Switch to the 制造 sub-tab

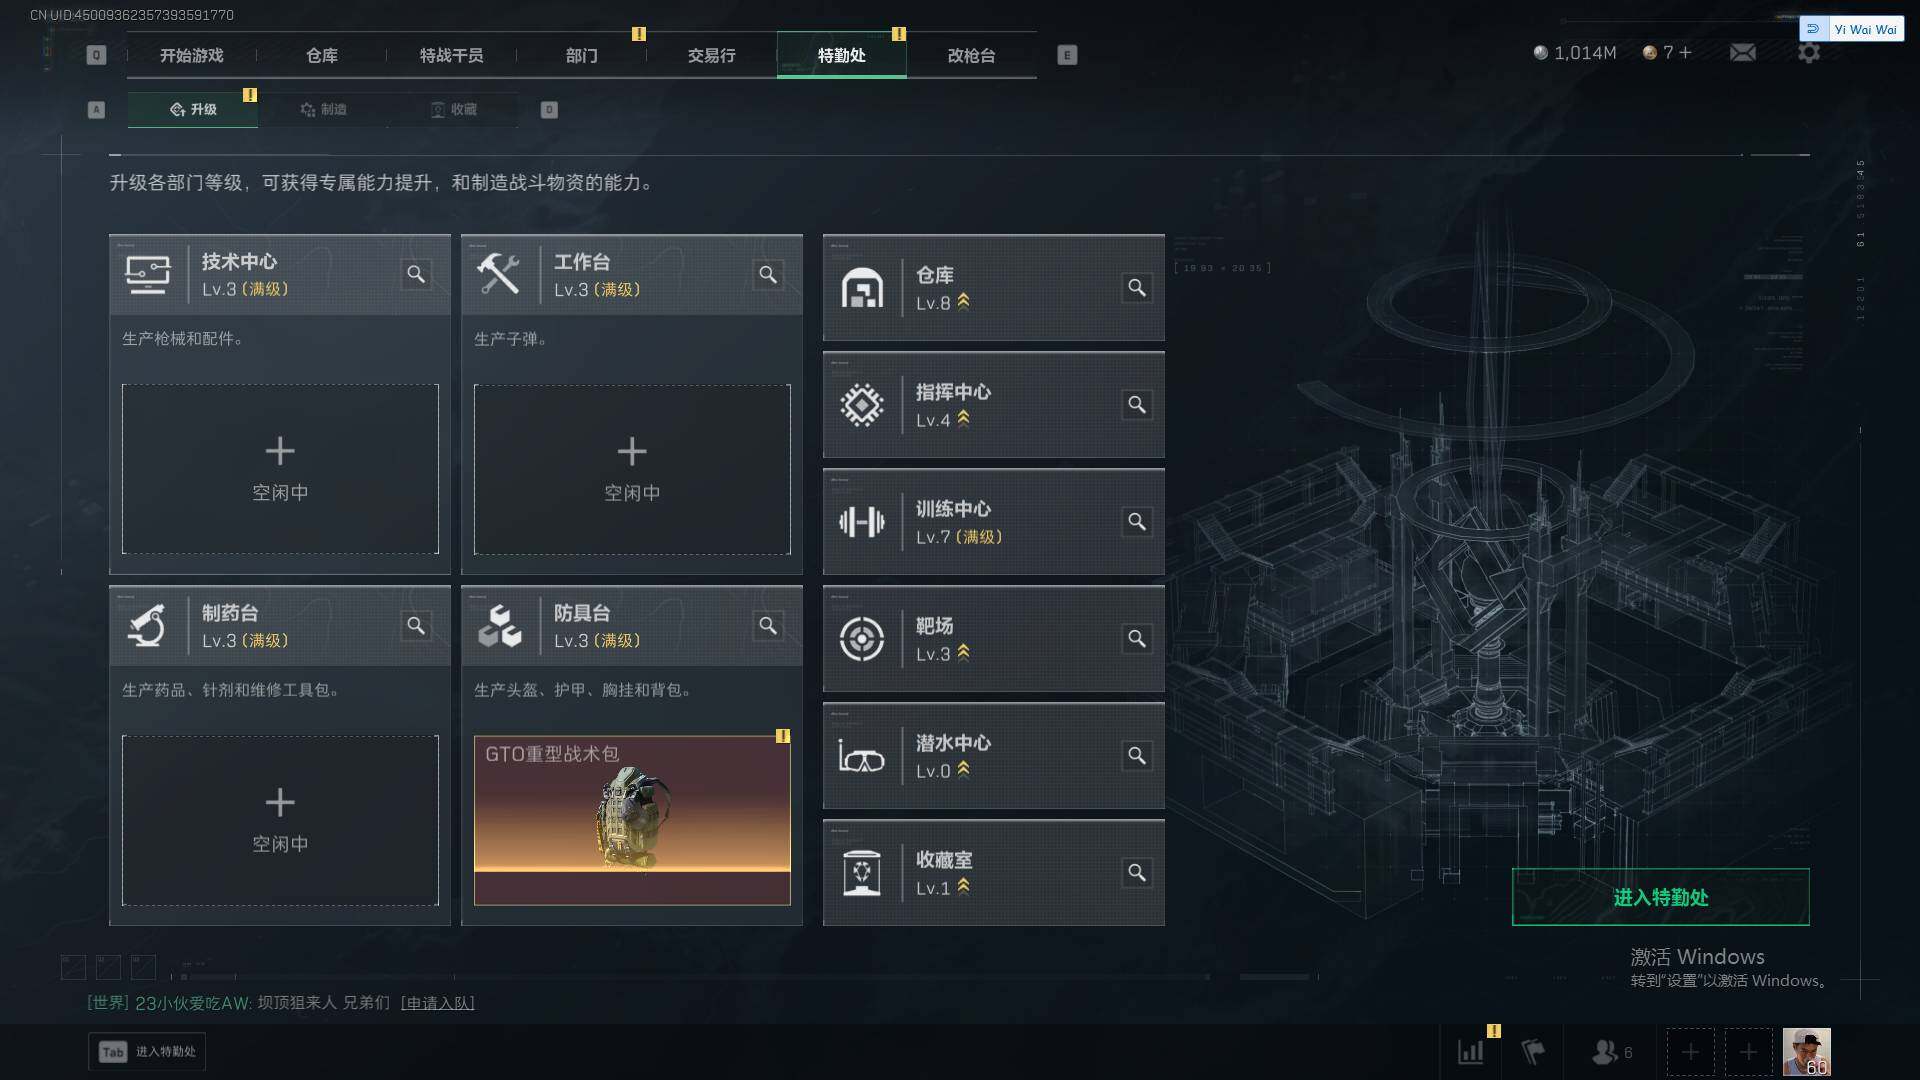click(323, 110)
